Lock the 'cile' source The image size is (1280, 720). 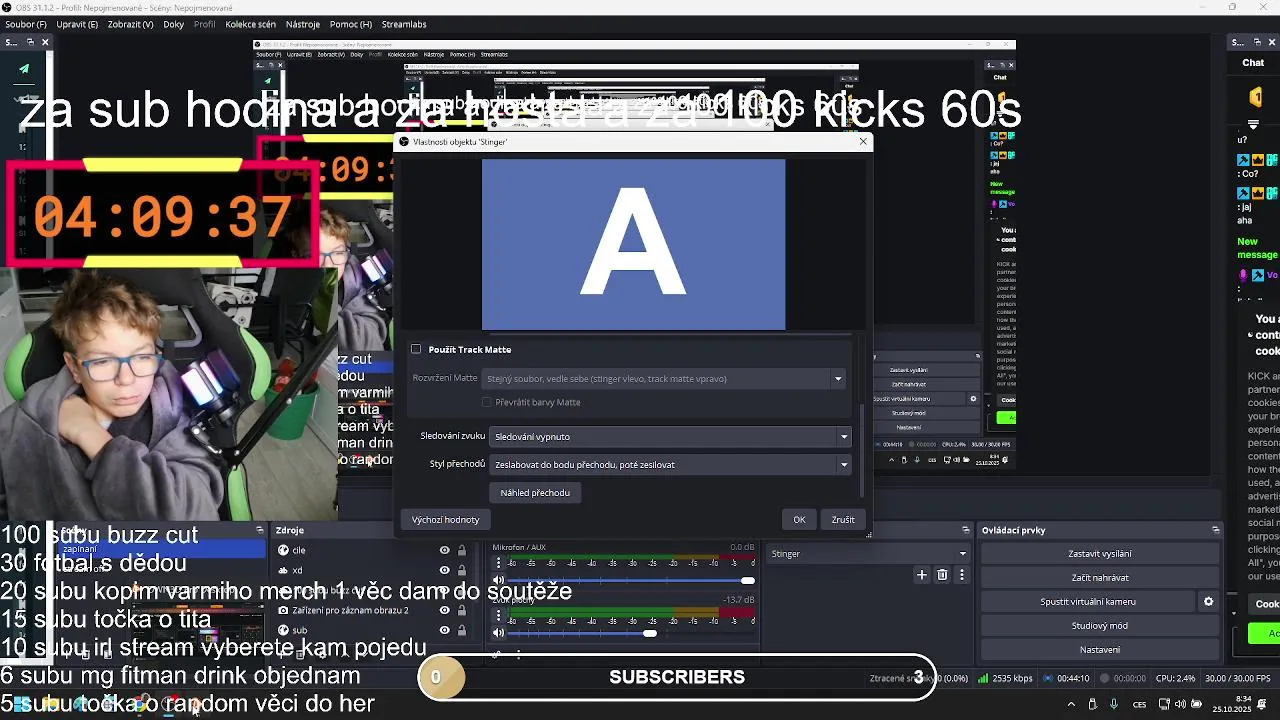pyautogui.click(x=461, y=550)
